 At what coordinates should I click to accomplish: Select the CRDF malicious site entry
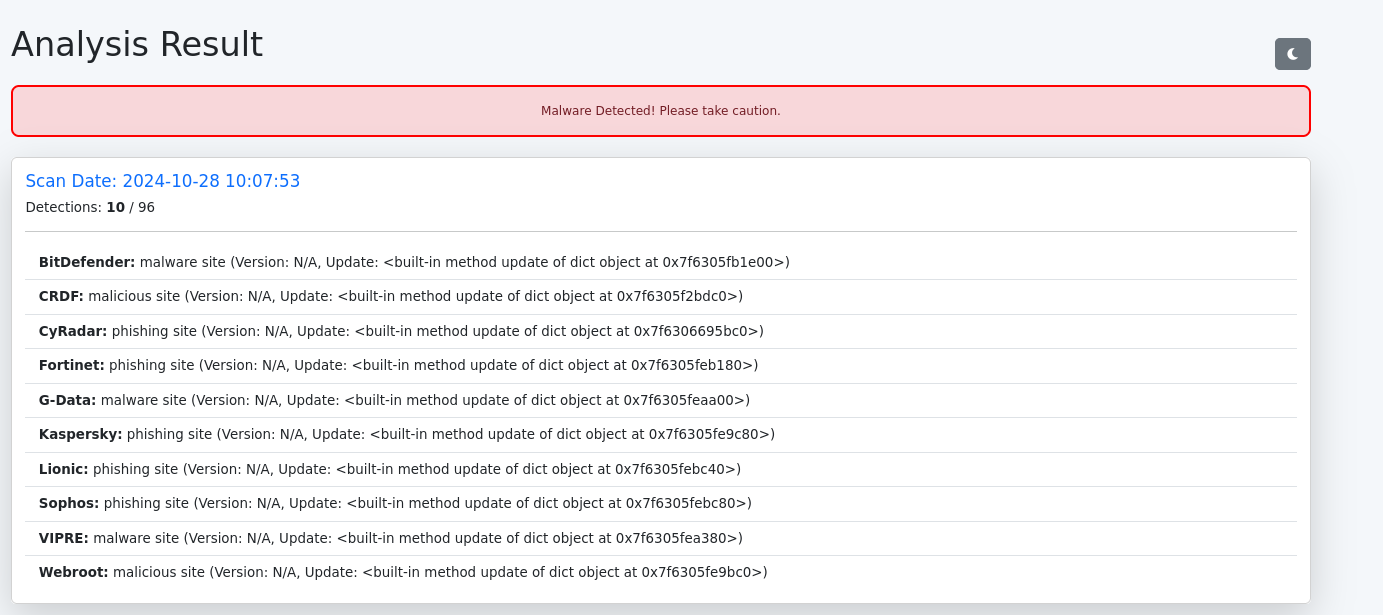pyautogui.click(x=390, y=296)
